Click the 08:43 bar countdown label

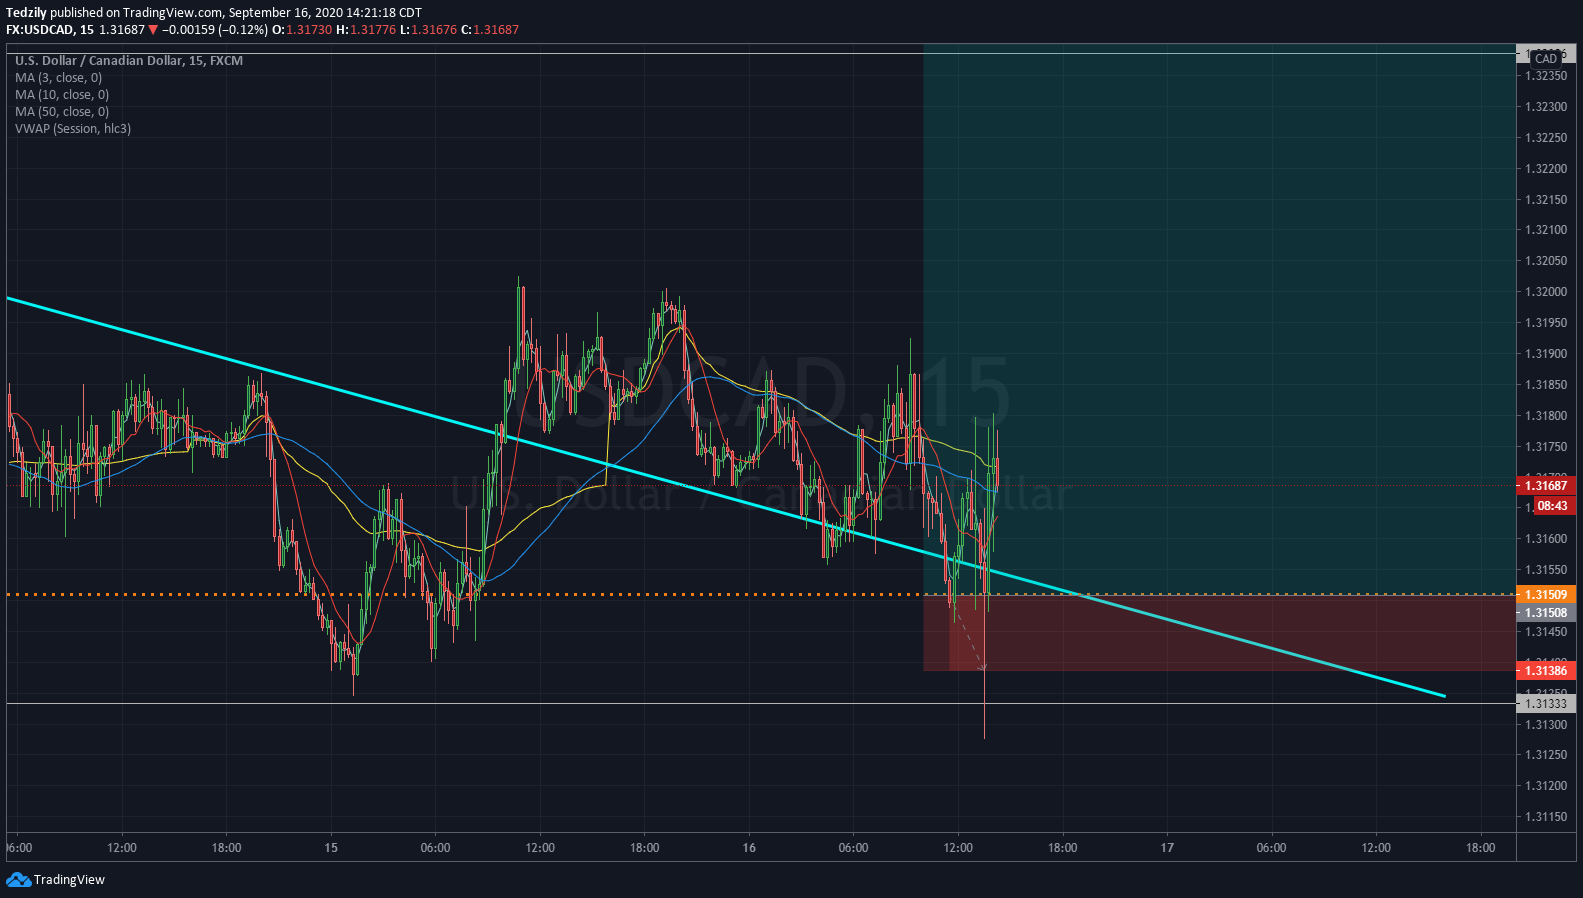tap(1552, 506)
